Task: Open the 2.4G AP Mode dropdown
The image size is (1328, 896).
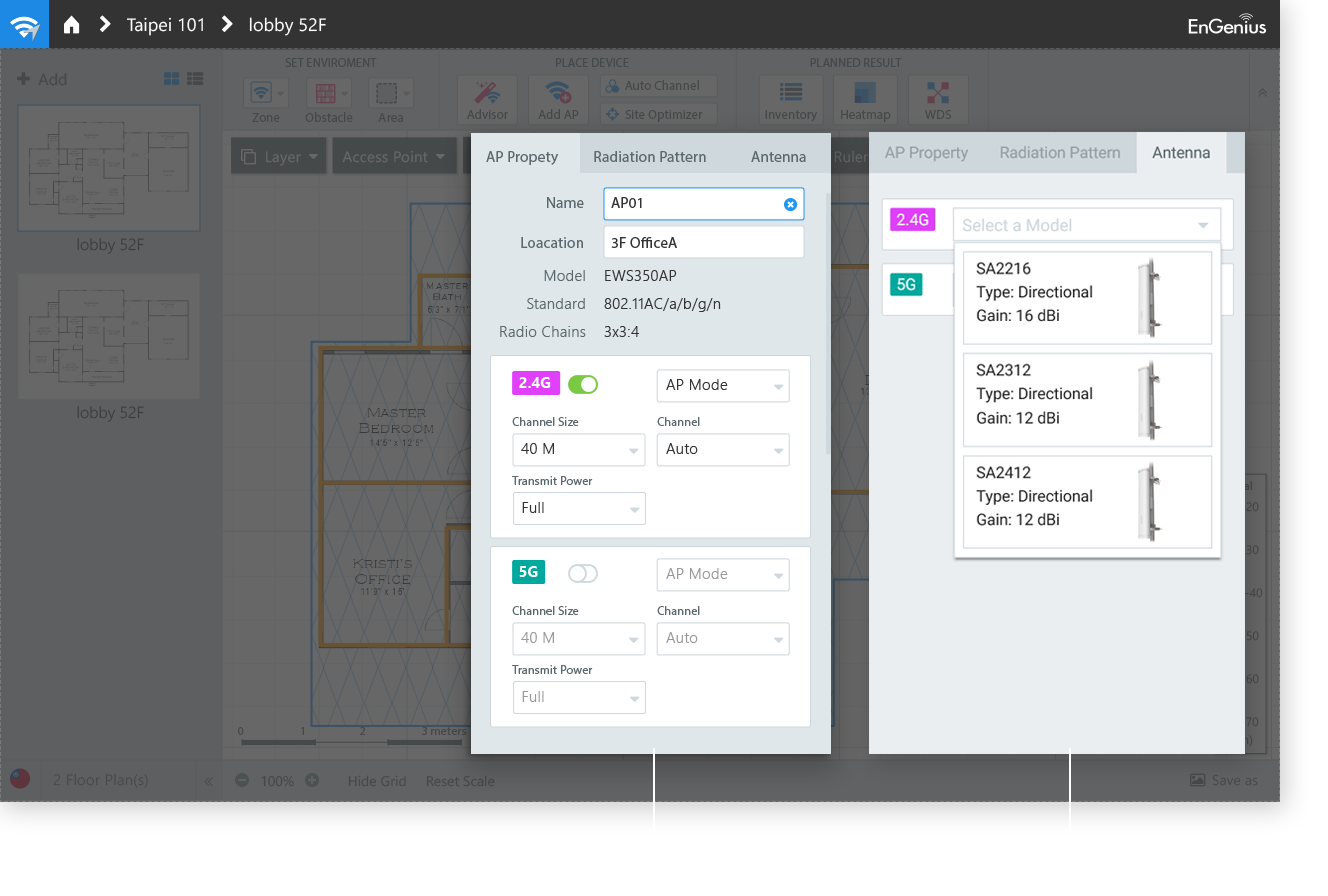Action: (723, 385)
